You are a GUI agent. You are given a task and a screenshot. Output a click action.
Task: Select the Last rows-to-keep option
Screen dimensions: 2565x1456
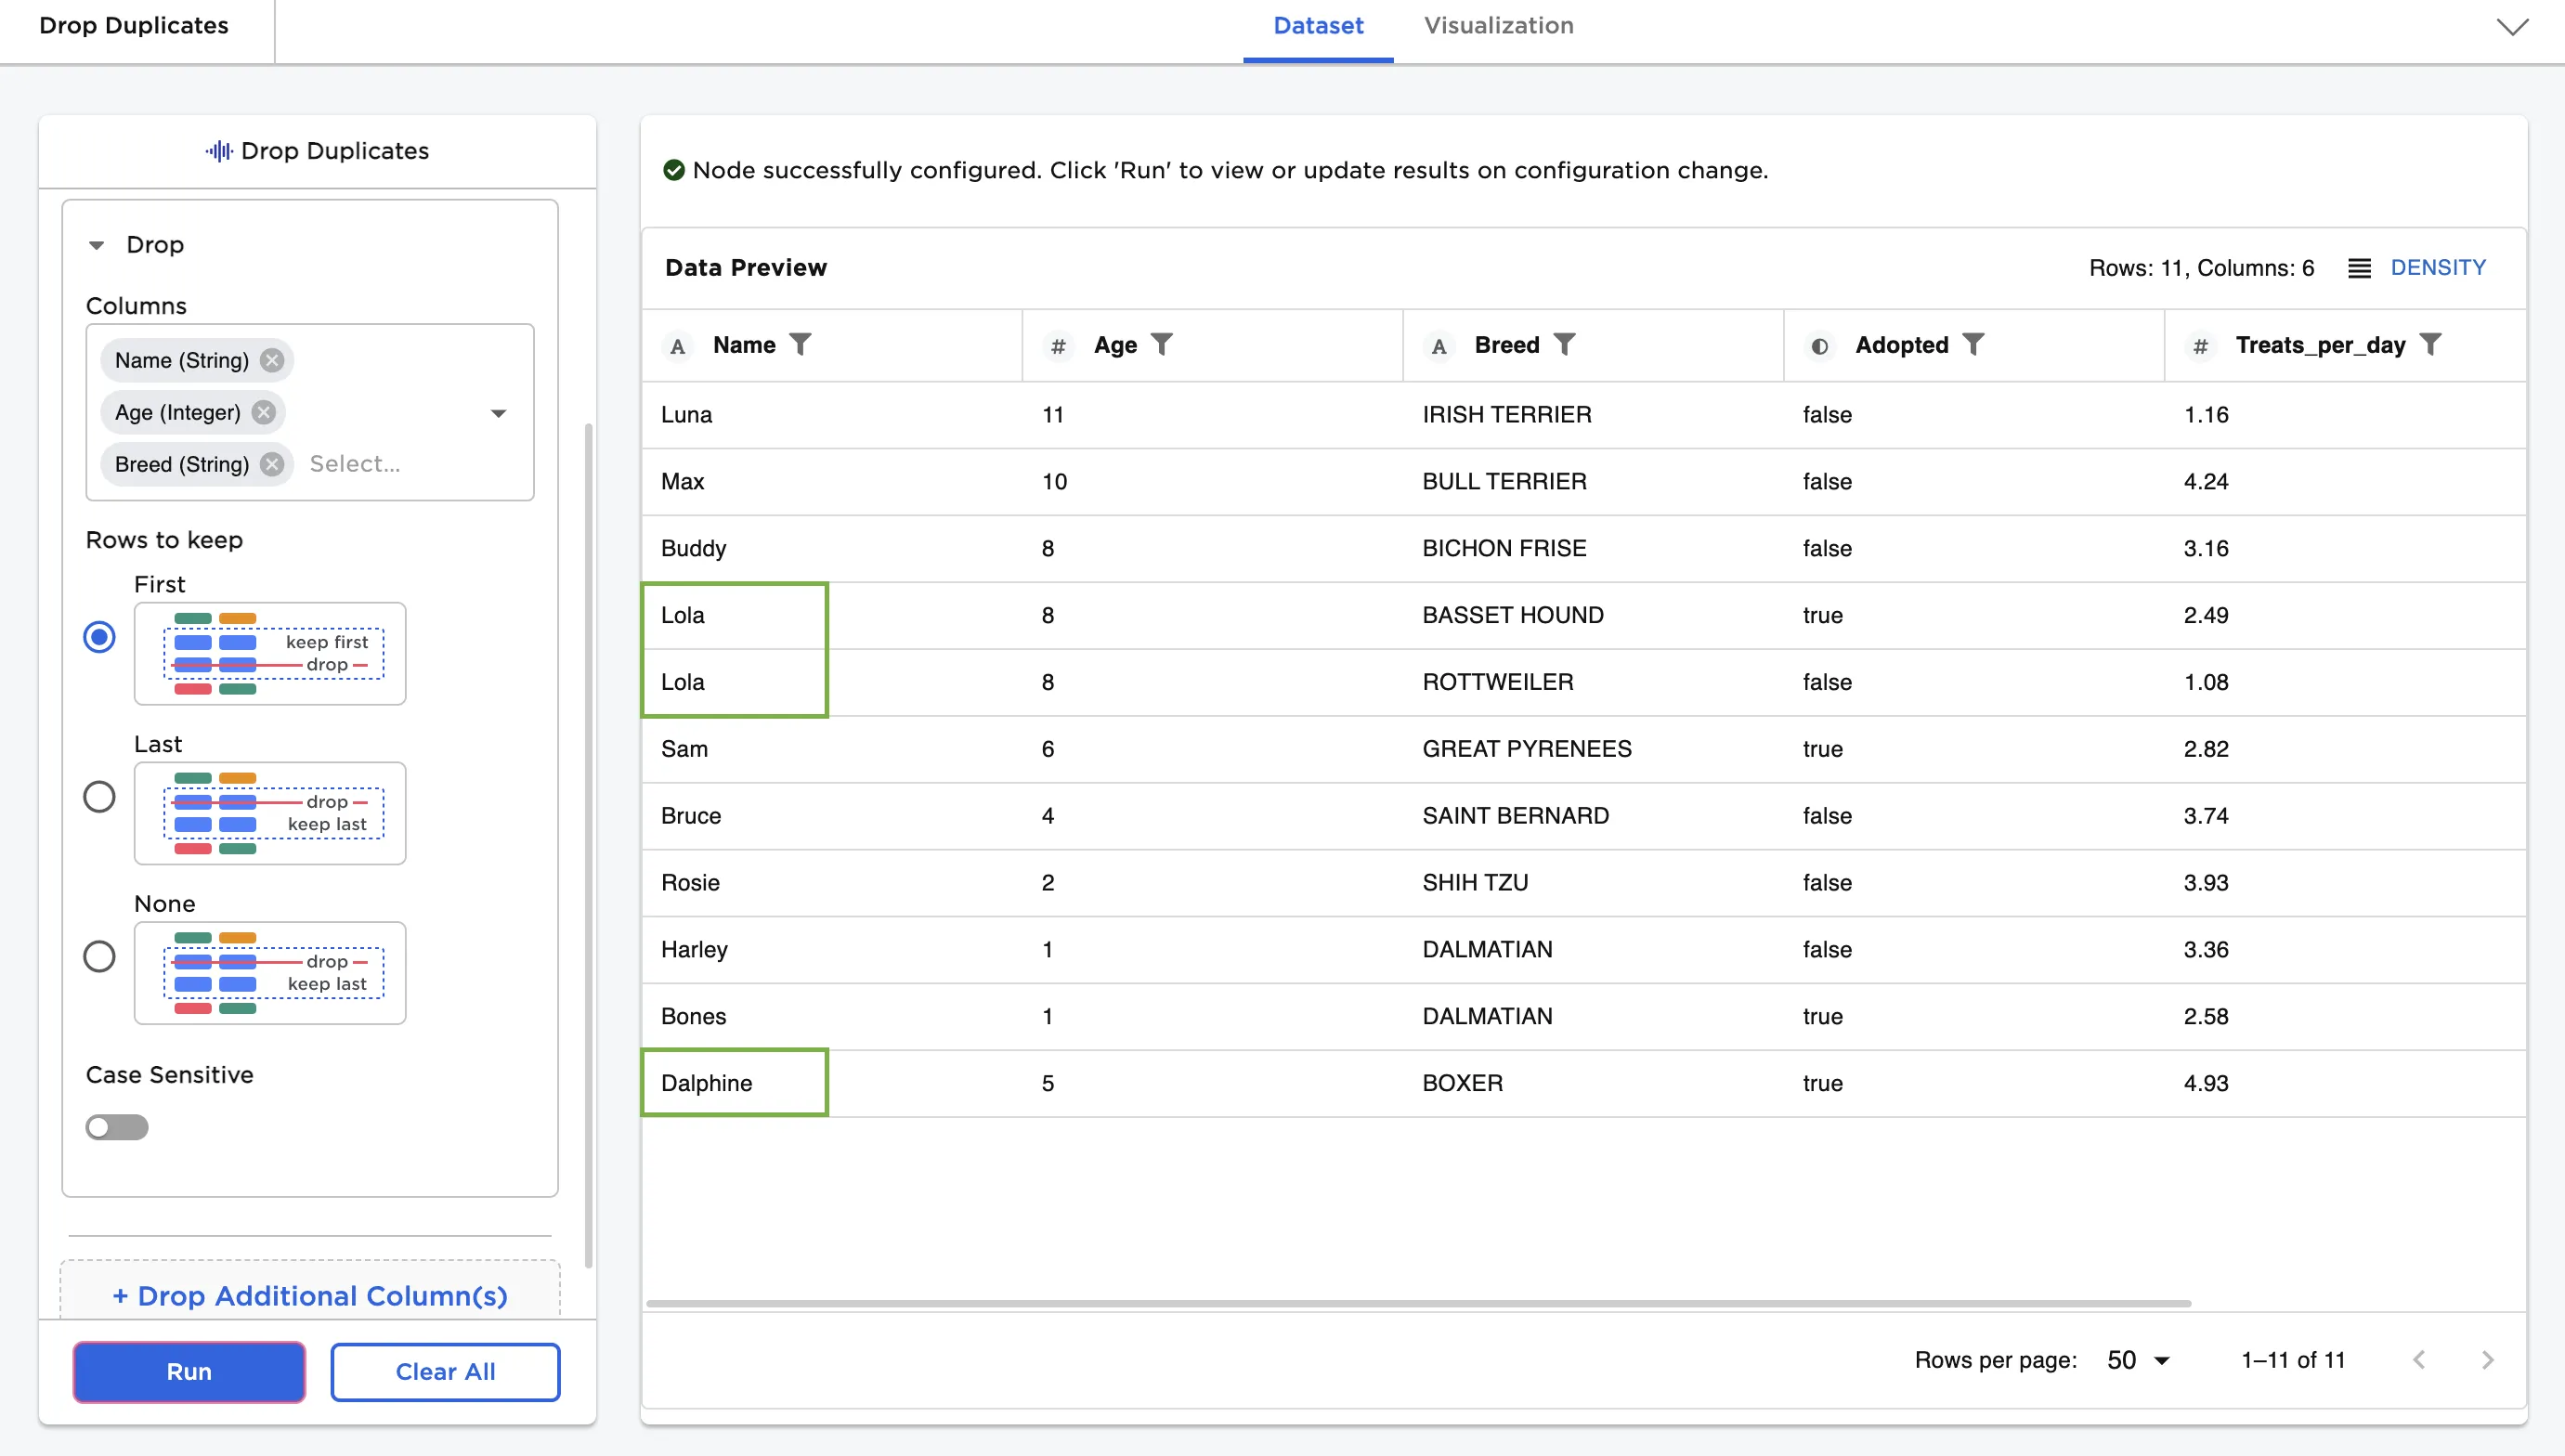click(x=99, y=797)
